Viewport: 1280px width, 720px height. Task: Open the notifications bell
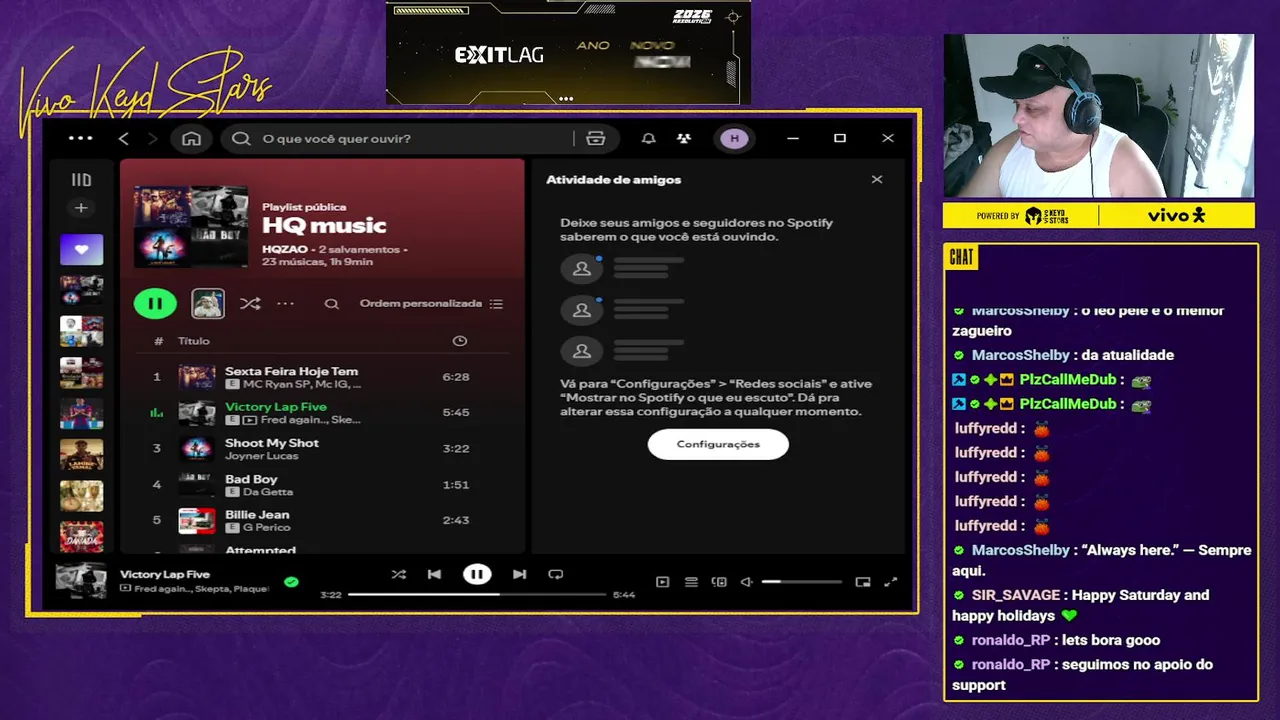click(x=649, y=138)
